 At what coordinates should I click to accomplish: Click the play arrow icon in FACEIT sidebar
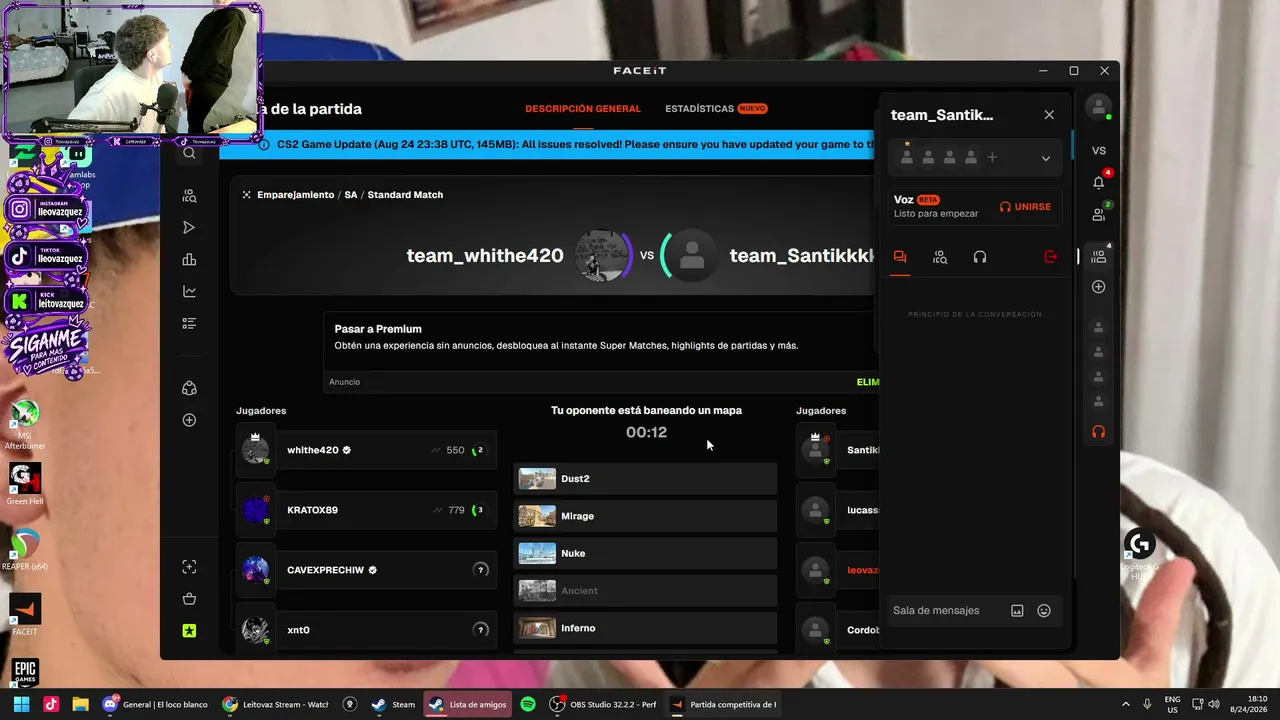(189, 228)
